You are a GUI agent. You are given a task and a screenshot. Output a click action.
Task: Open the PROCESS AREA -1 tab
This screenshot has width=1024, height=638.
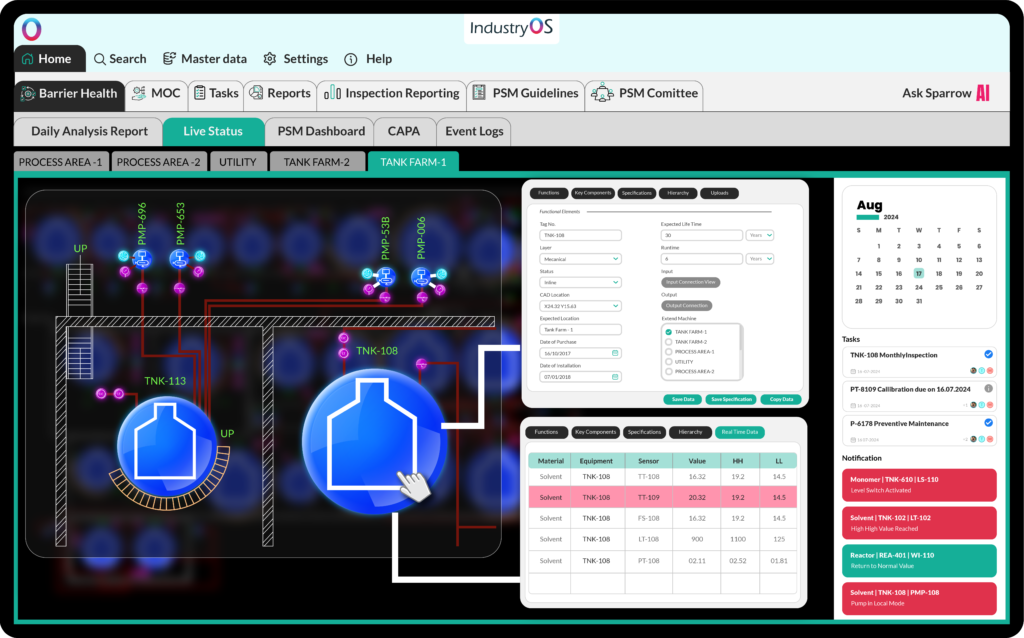(60, 162)
